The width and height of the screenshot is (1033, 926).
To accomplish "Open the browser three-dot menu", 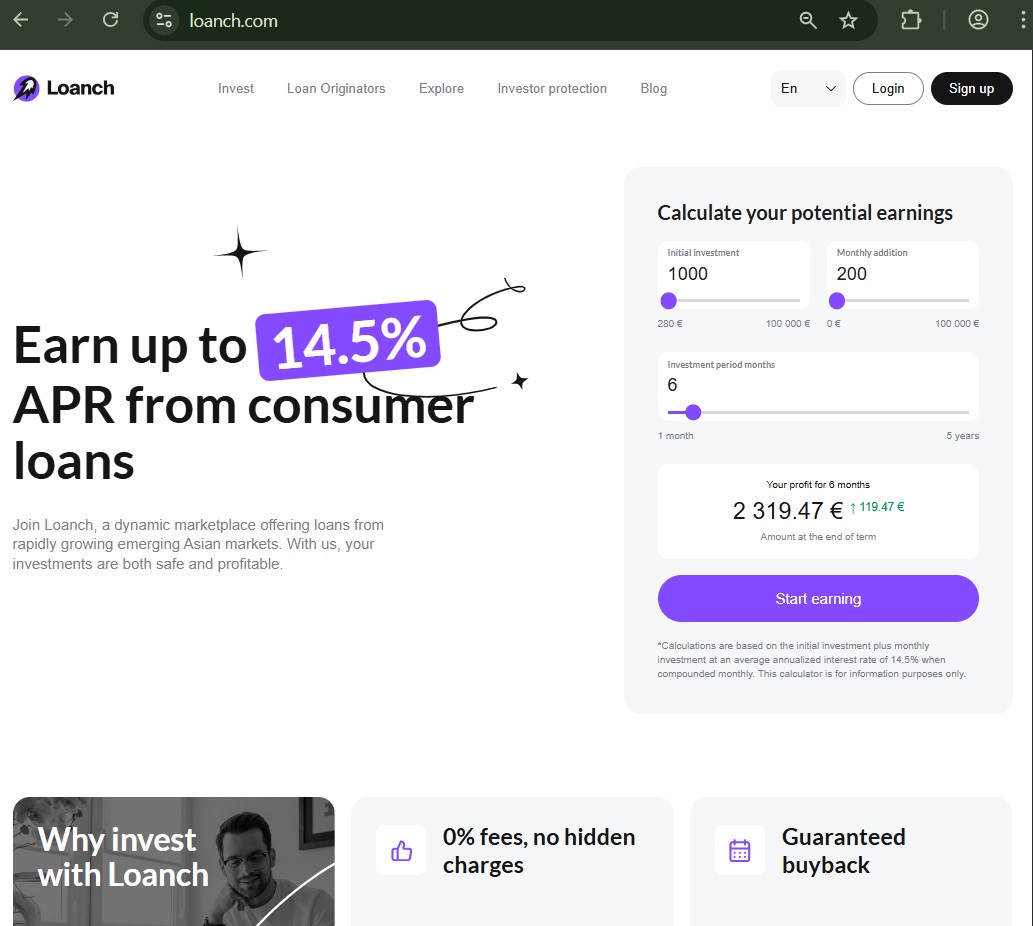I will 1022,19.
